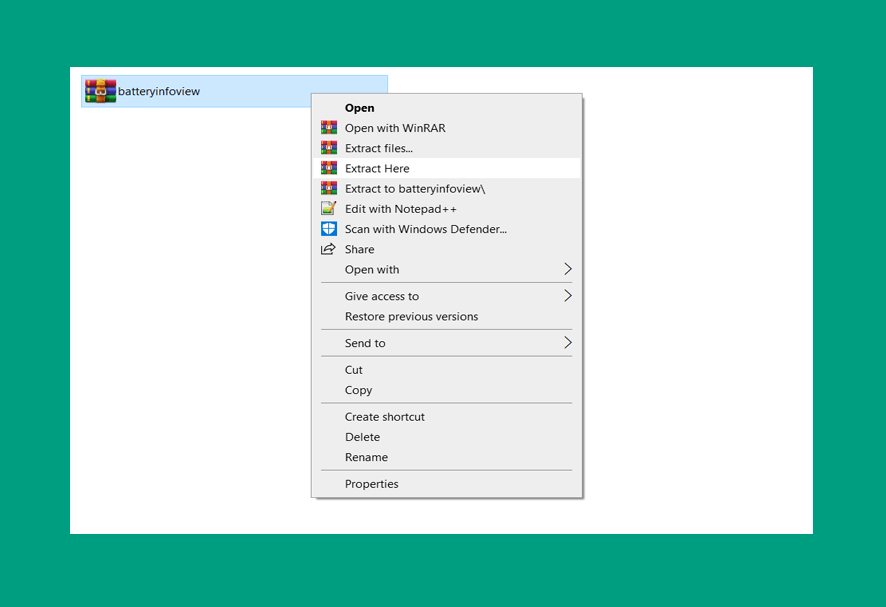Select Extract to batteryinfoview\ option
The height and width of the screenshot is (607, 886).
coord(446,188)
